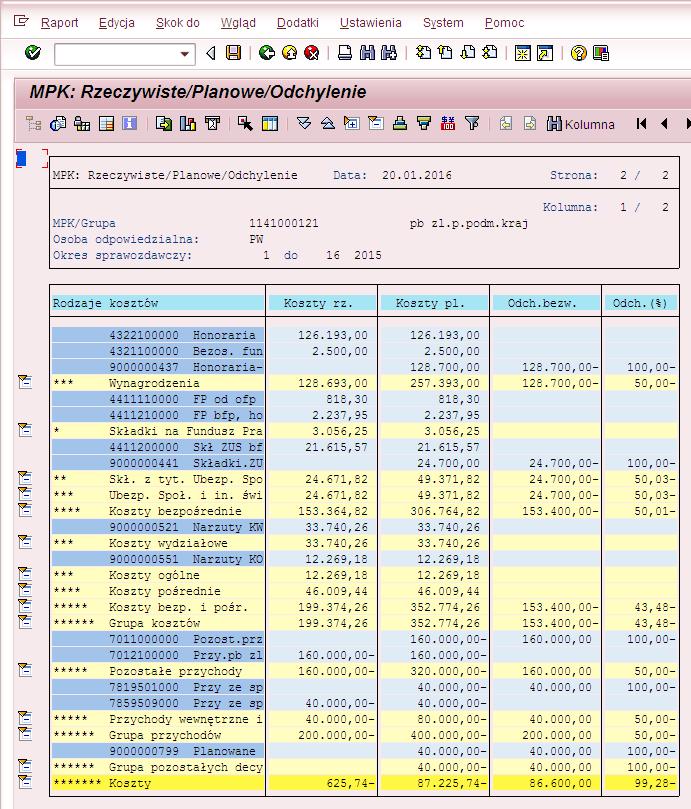Screen dimensions: 691x809
Task: Click the single-level collapse up-triangle icon
Action: coord(328,123)
